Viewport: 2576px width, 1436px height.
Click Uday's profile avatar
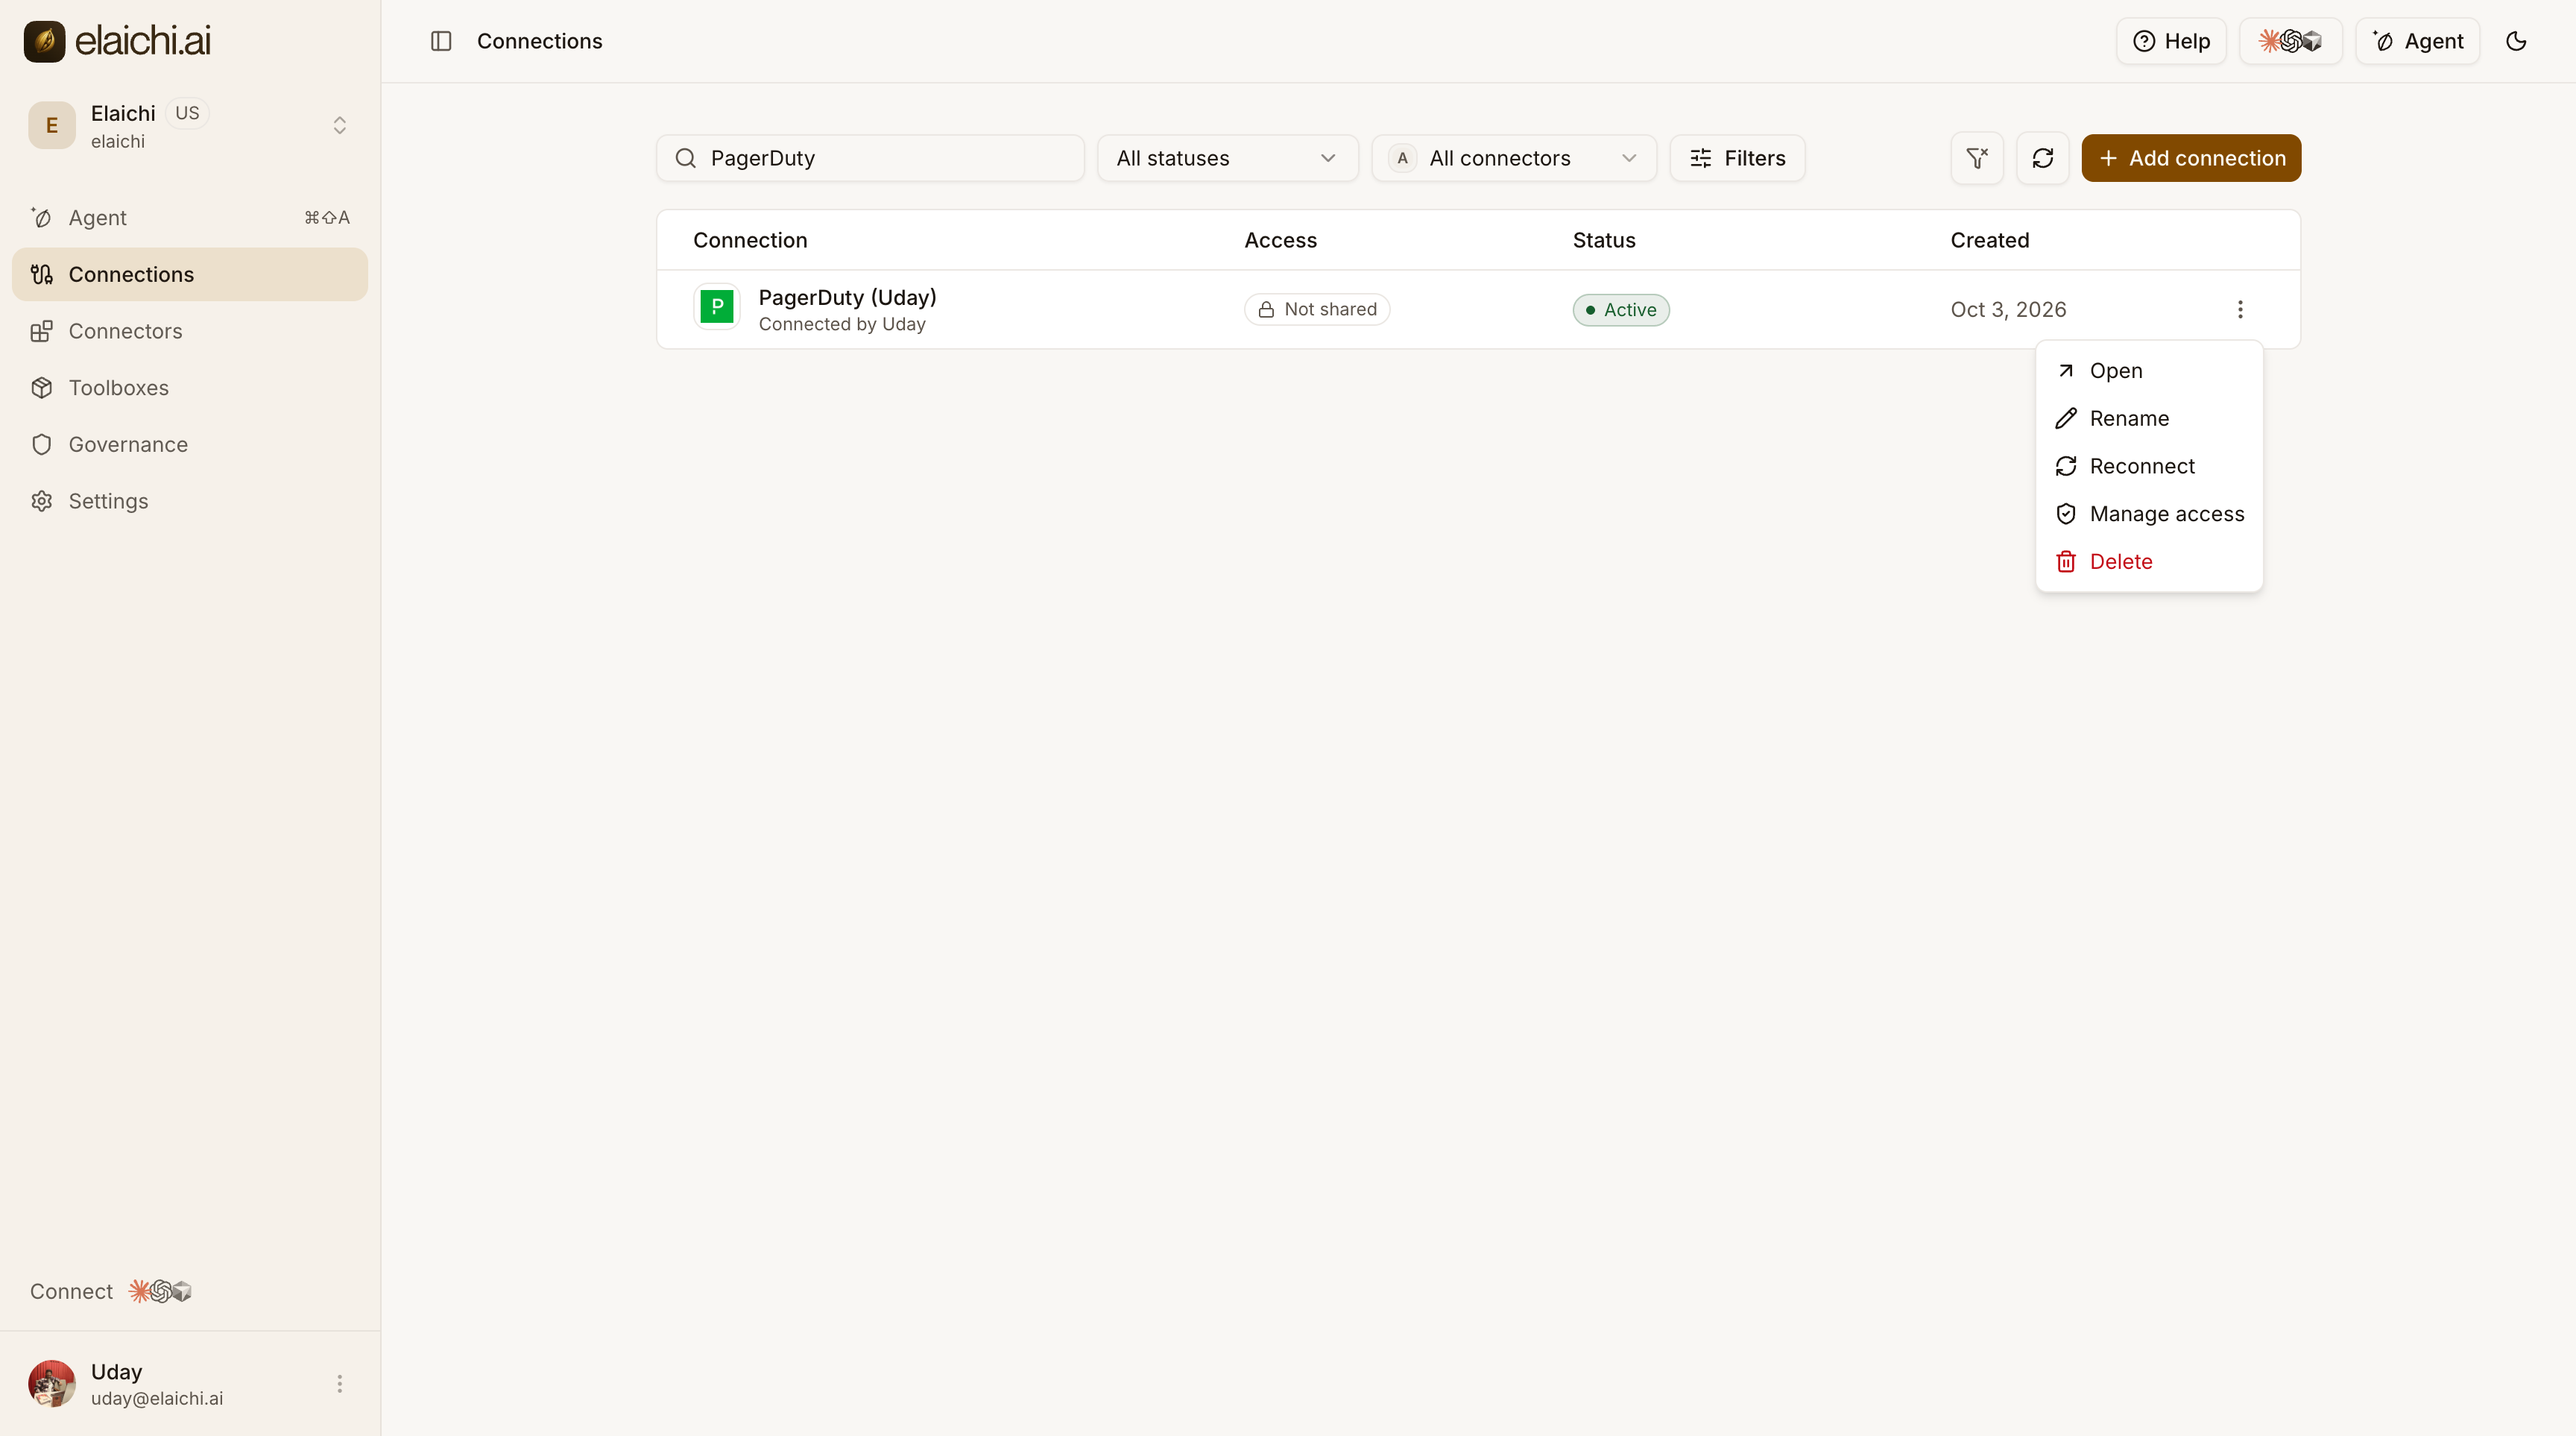[52, 1383]
